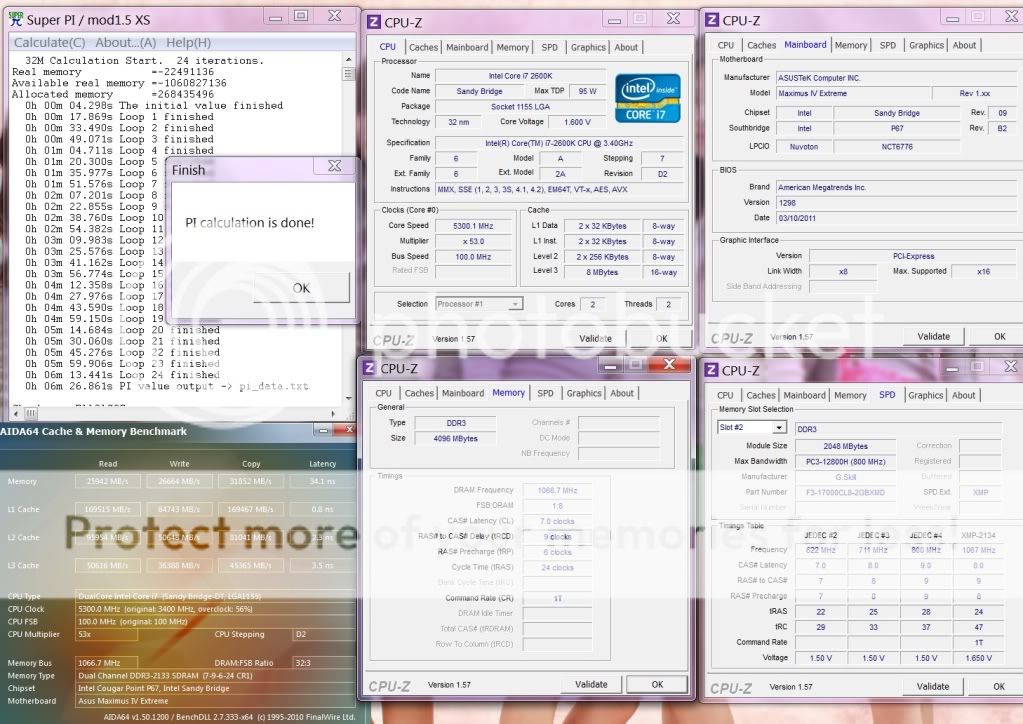Image resolution: width=1023 pixels, height=724 pixels.
Task: Click the Z logo of the CPU-Z Mainboard window
Action: point(712,20)
